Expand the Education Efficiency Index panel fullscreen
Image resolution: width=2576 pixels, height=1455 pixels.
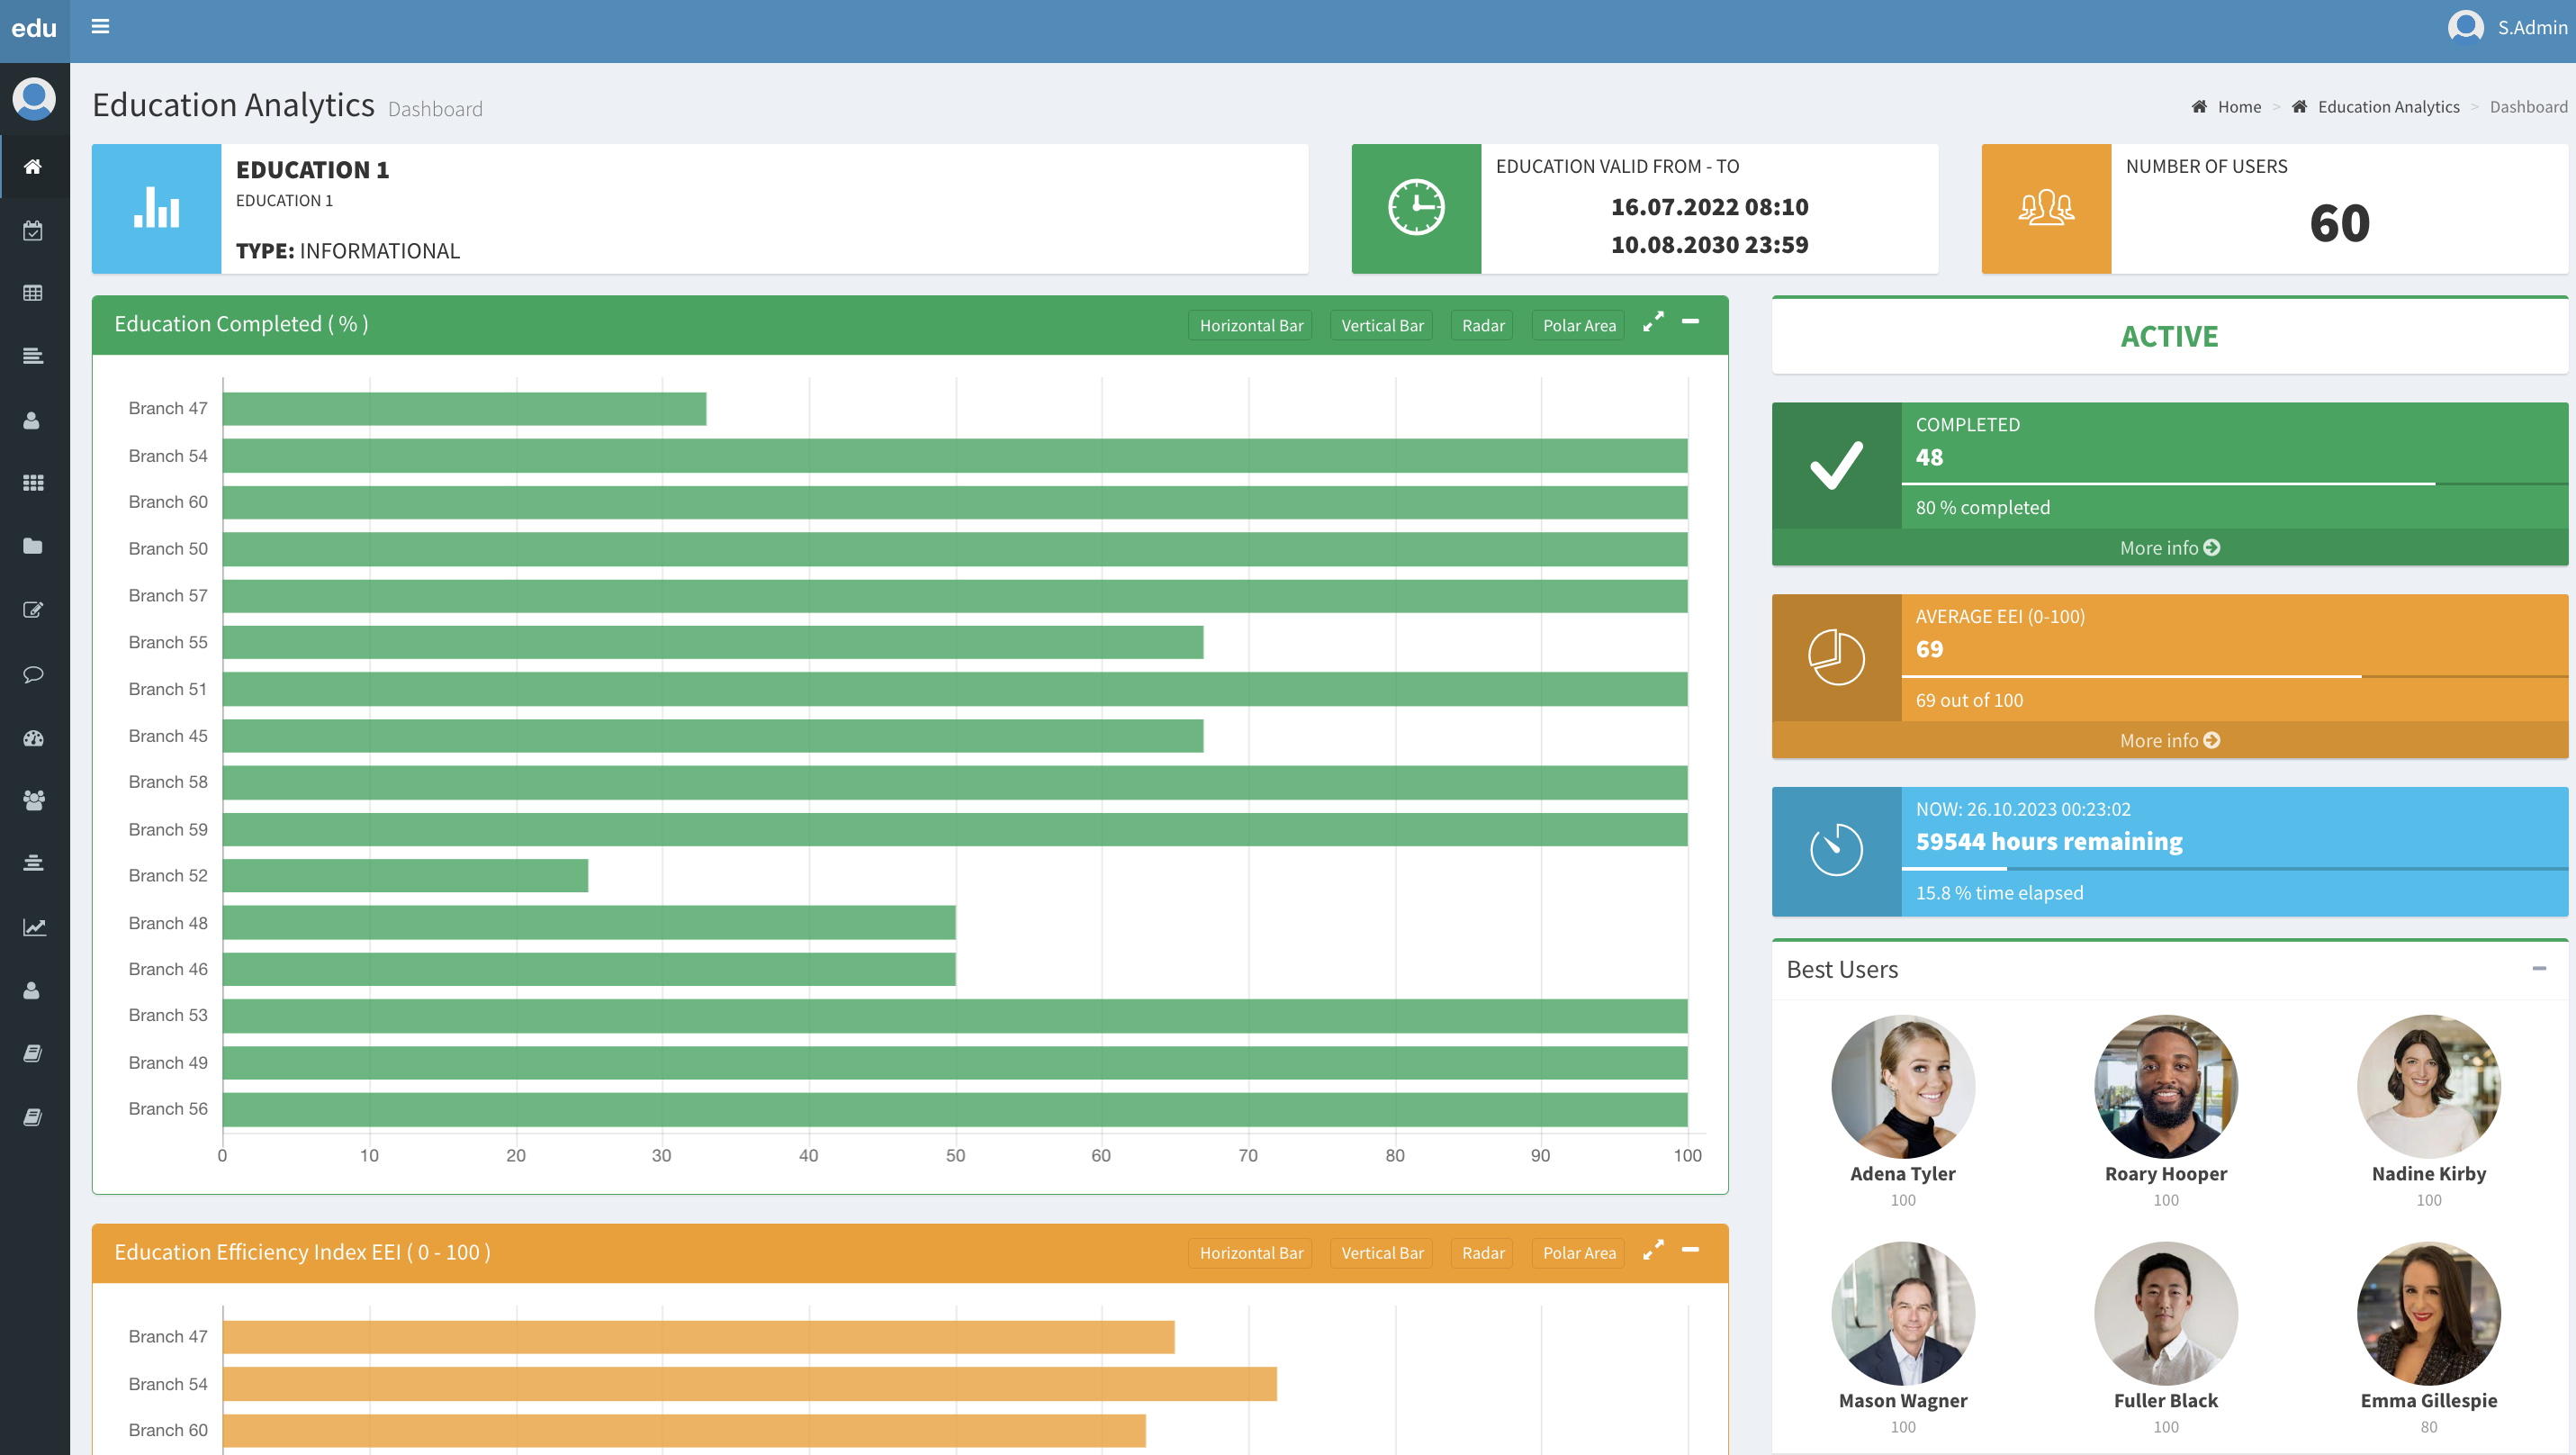pyautogui.click(x=1654, y=1250)
